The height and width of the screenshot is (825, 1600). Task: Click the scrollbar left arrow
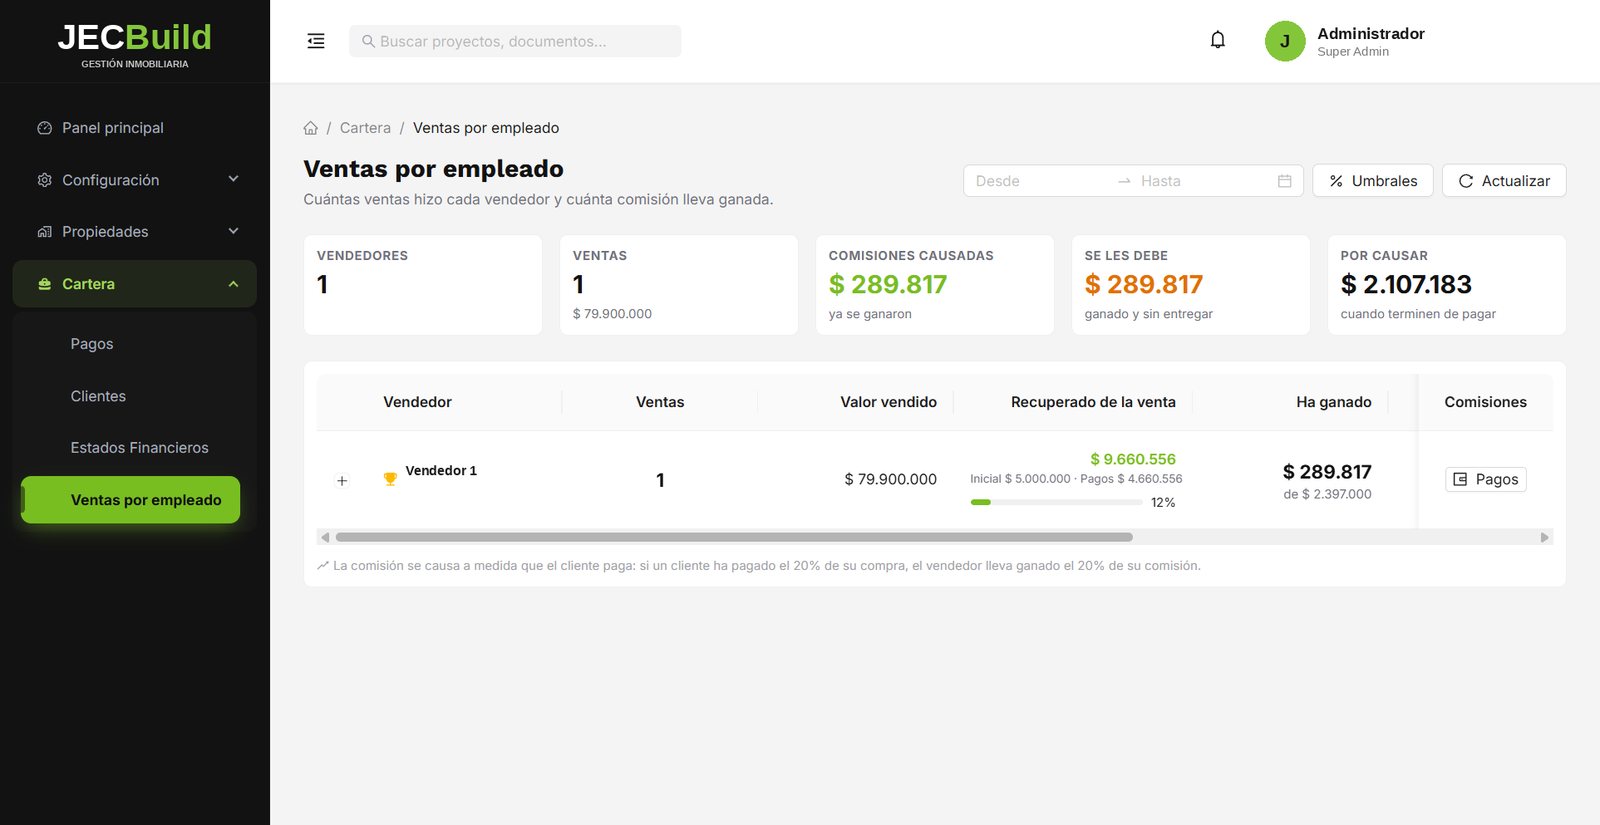[x=325, y=537]
